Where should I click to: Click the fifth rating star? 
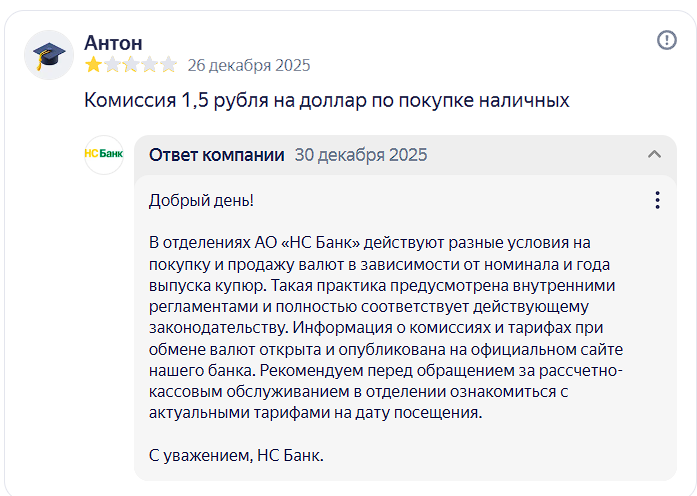(x=169, y=66)
